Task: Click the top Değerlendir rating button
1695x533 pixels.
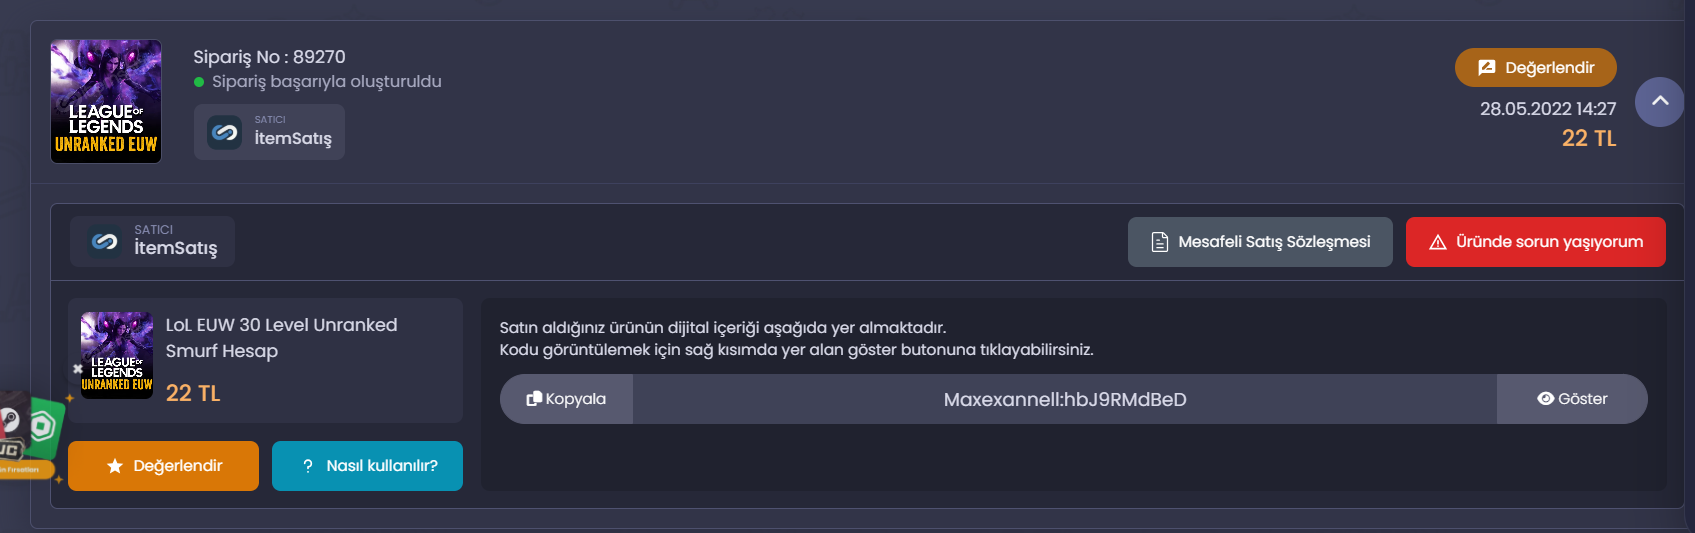Action: (x=1535, y=67)
